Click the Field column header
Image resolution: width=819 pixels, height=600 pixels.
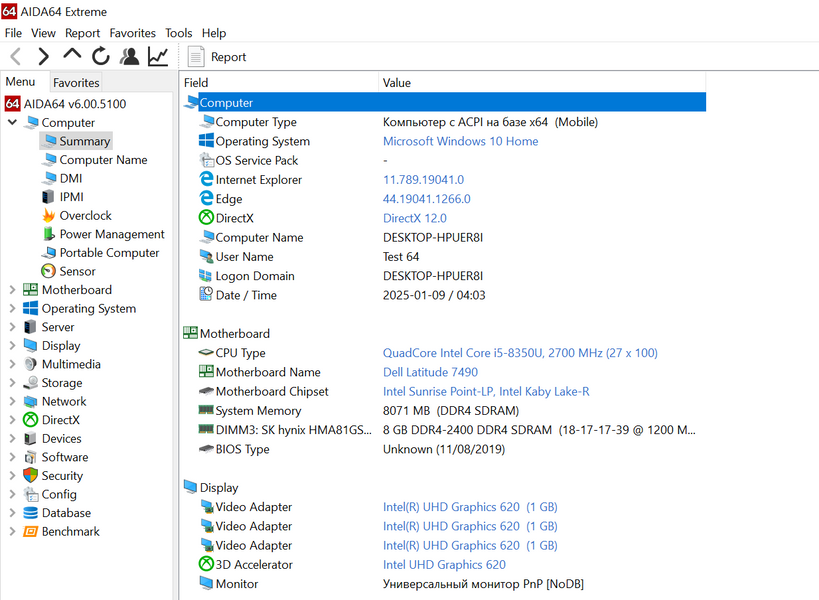(x=279, y=83)
